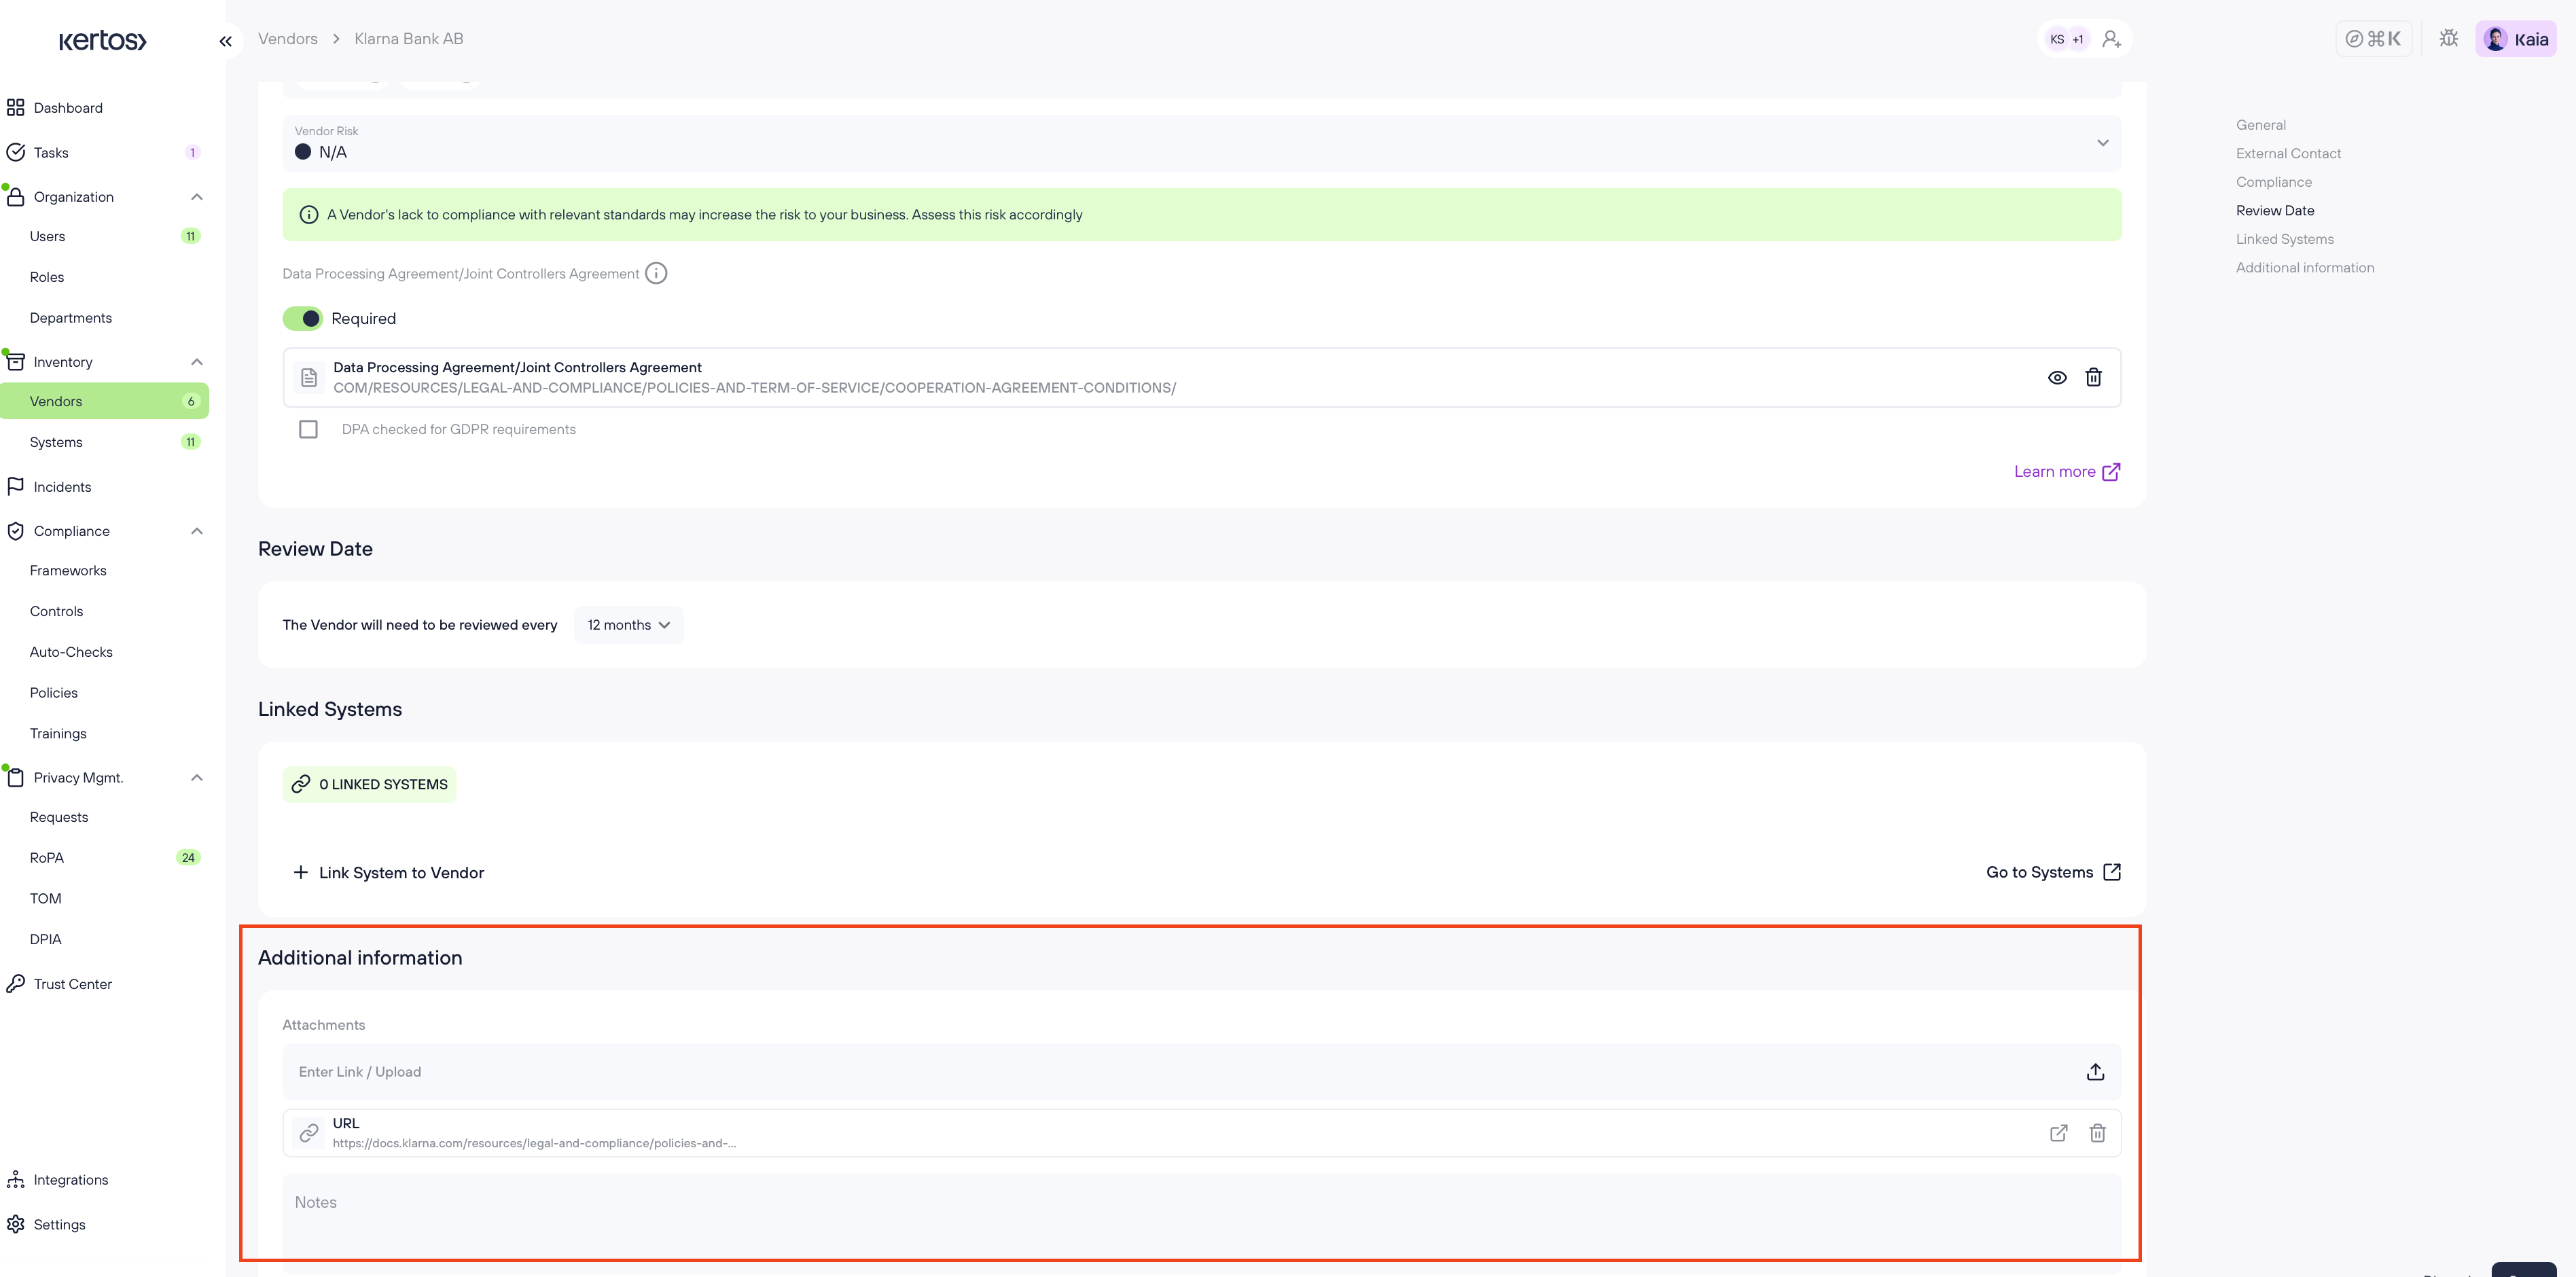The image size is (2576, 1277).
Task: Open Policies in the sidebar
Action: pos(54,693)
